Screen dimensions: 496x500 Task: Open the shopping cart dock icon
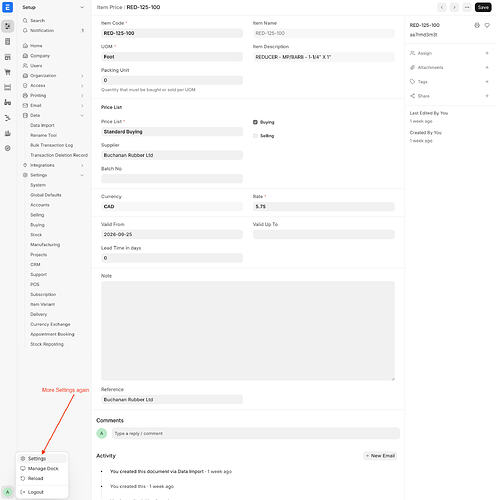point(7,72)
